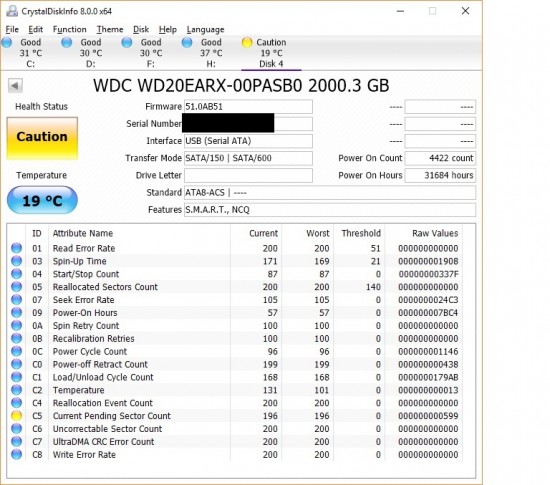Click status orb of Load/Unload Cycle Count row

[16, 377]
